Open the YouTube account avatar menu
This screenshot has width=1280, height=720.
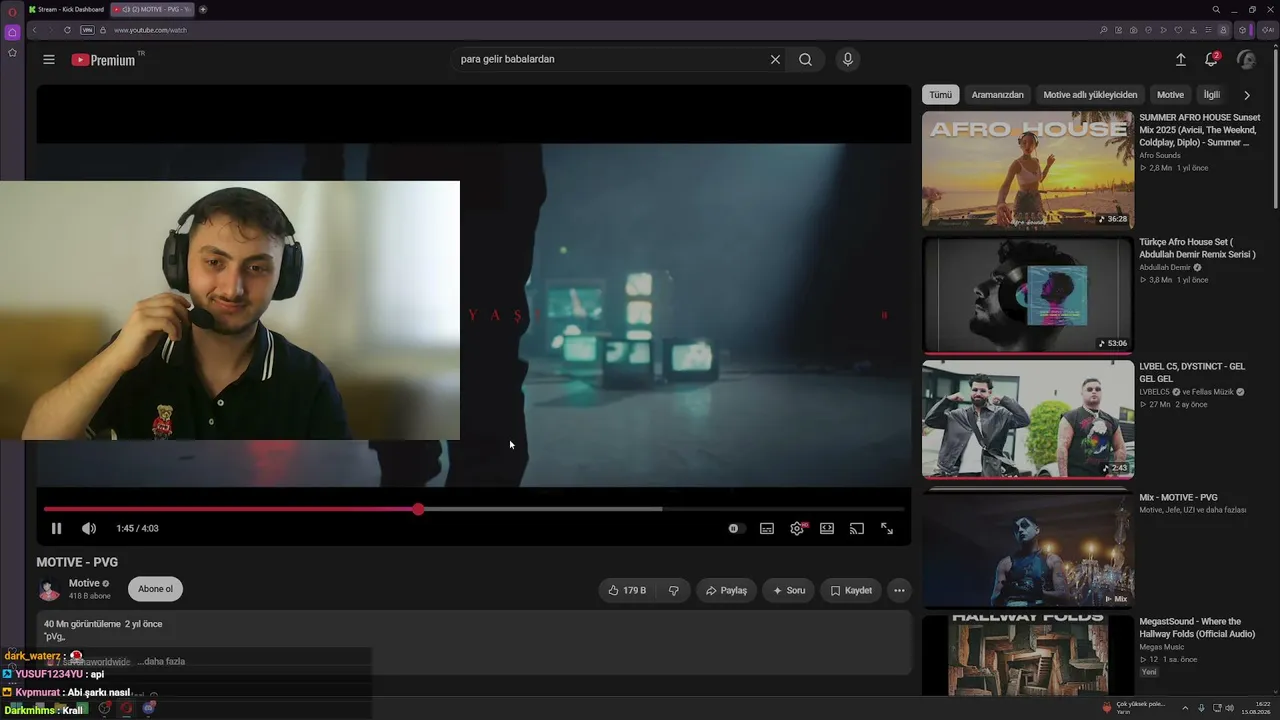pos(1246,60)
